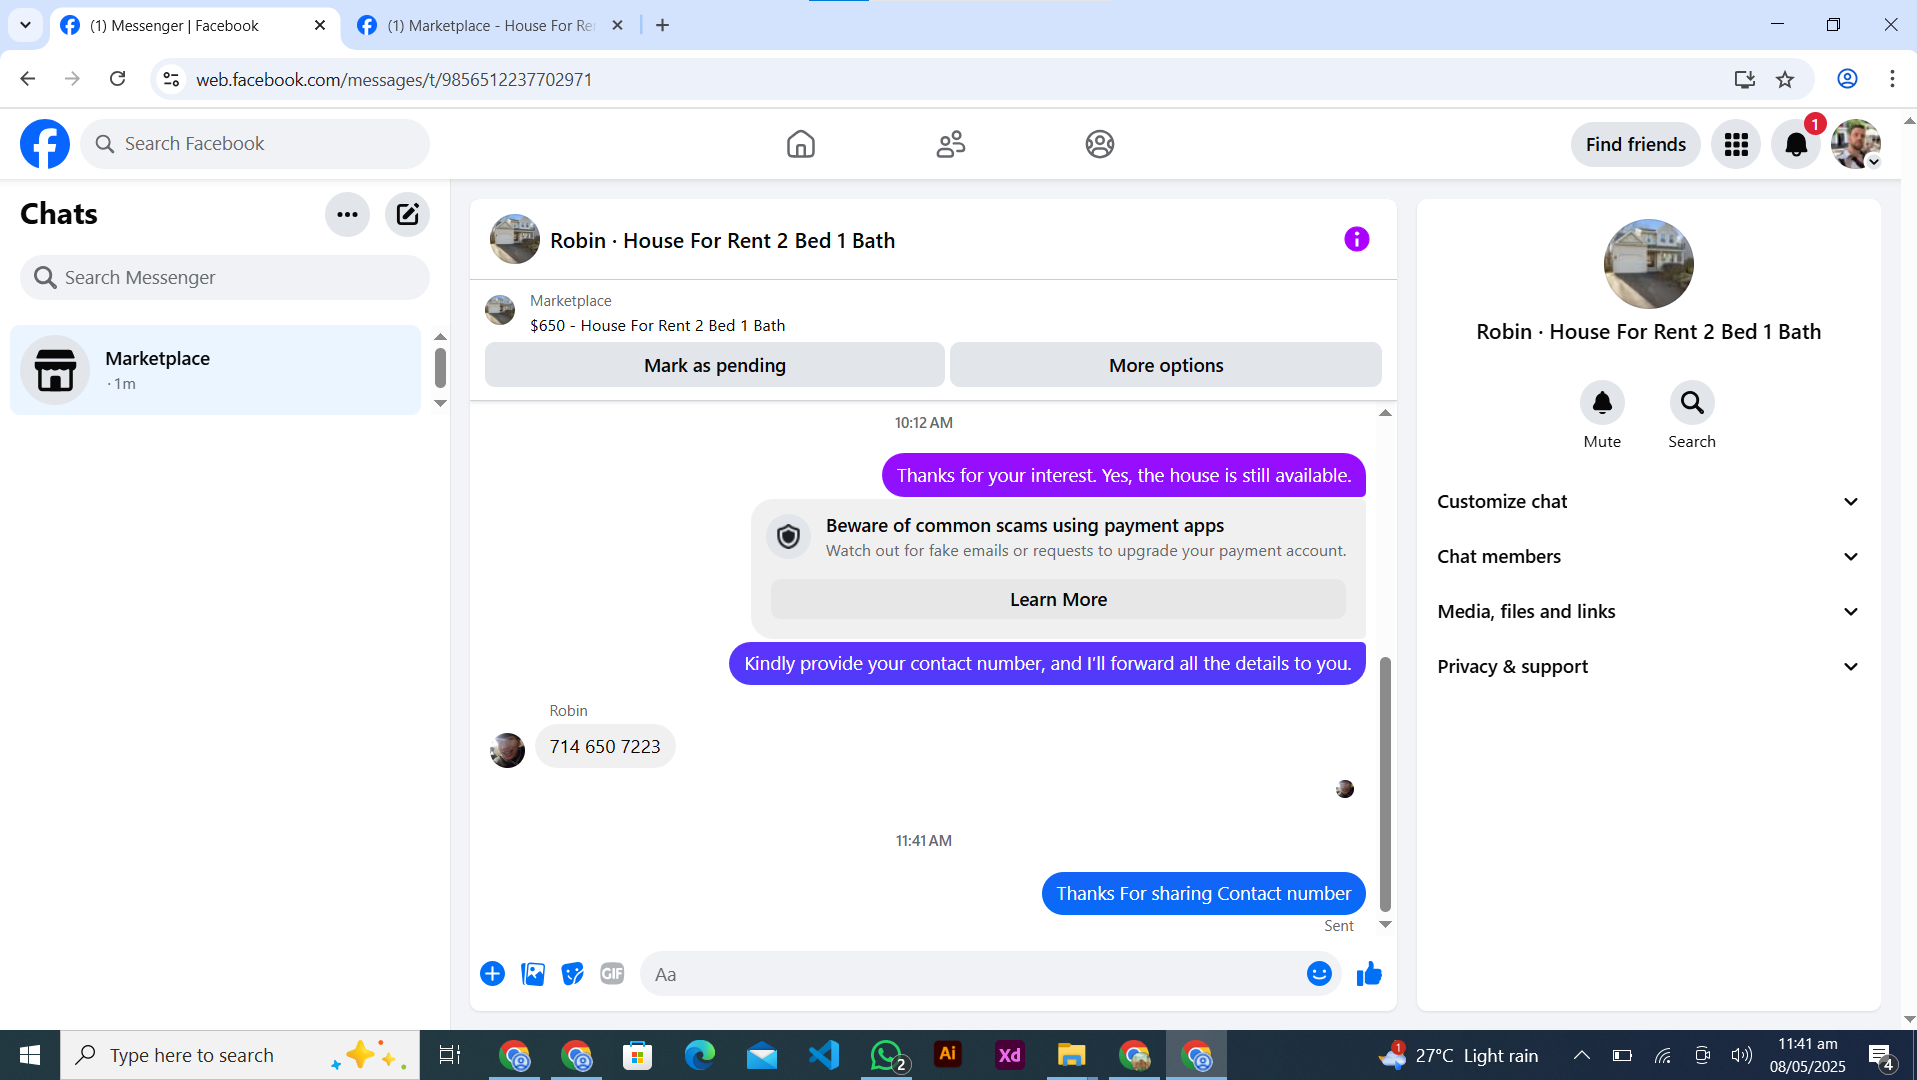
Task: Open the Facebook menu grid icon
Action: pos(1736,145)
